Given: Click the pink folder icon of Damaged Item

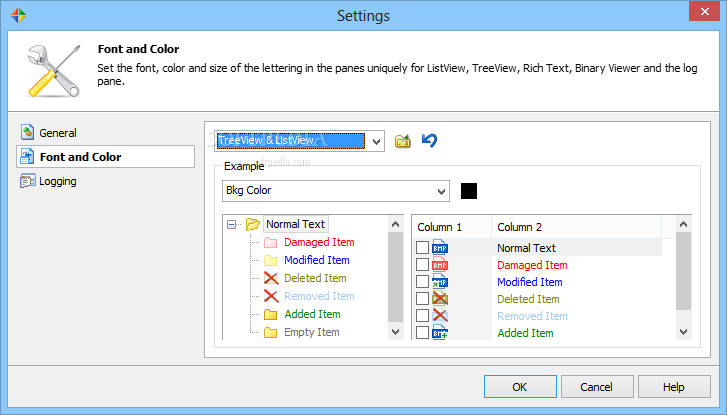Looking at the screenshot, I should (270, 243).
